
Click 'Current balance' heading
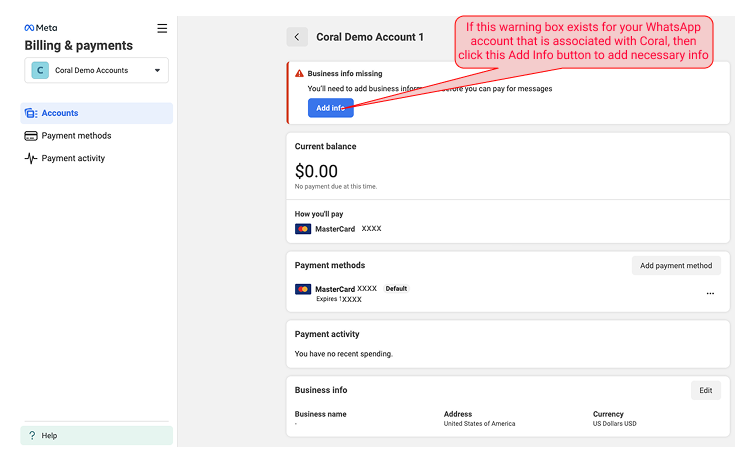pos(325,147)
